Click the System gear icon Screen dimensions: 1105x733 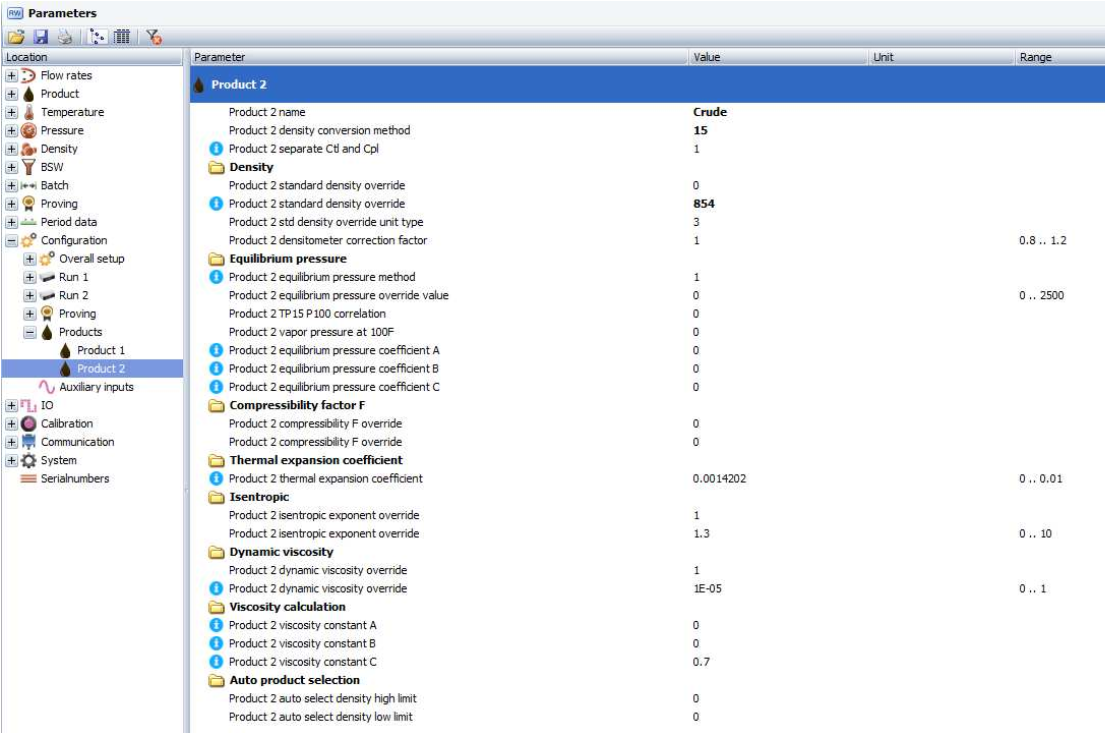point(28,460)
